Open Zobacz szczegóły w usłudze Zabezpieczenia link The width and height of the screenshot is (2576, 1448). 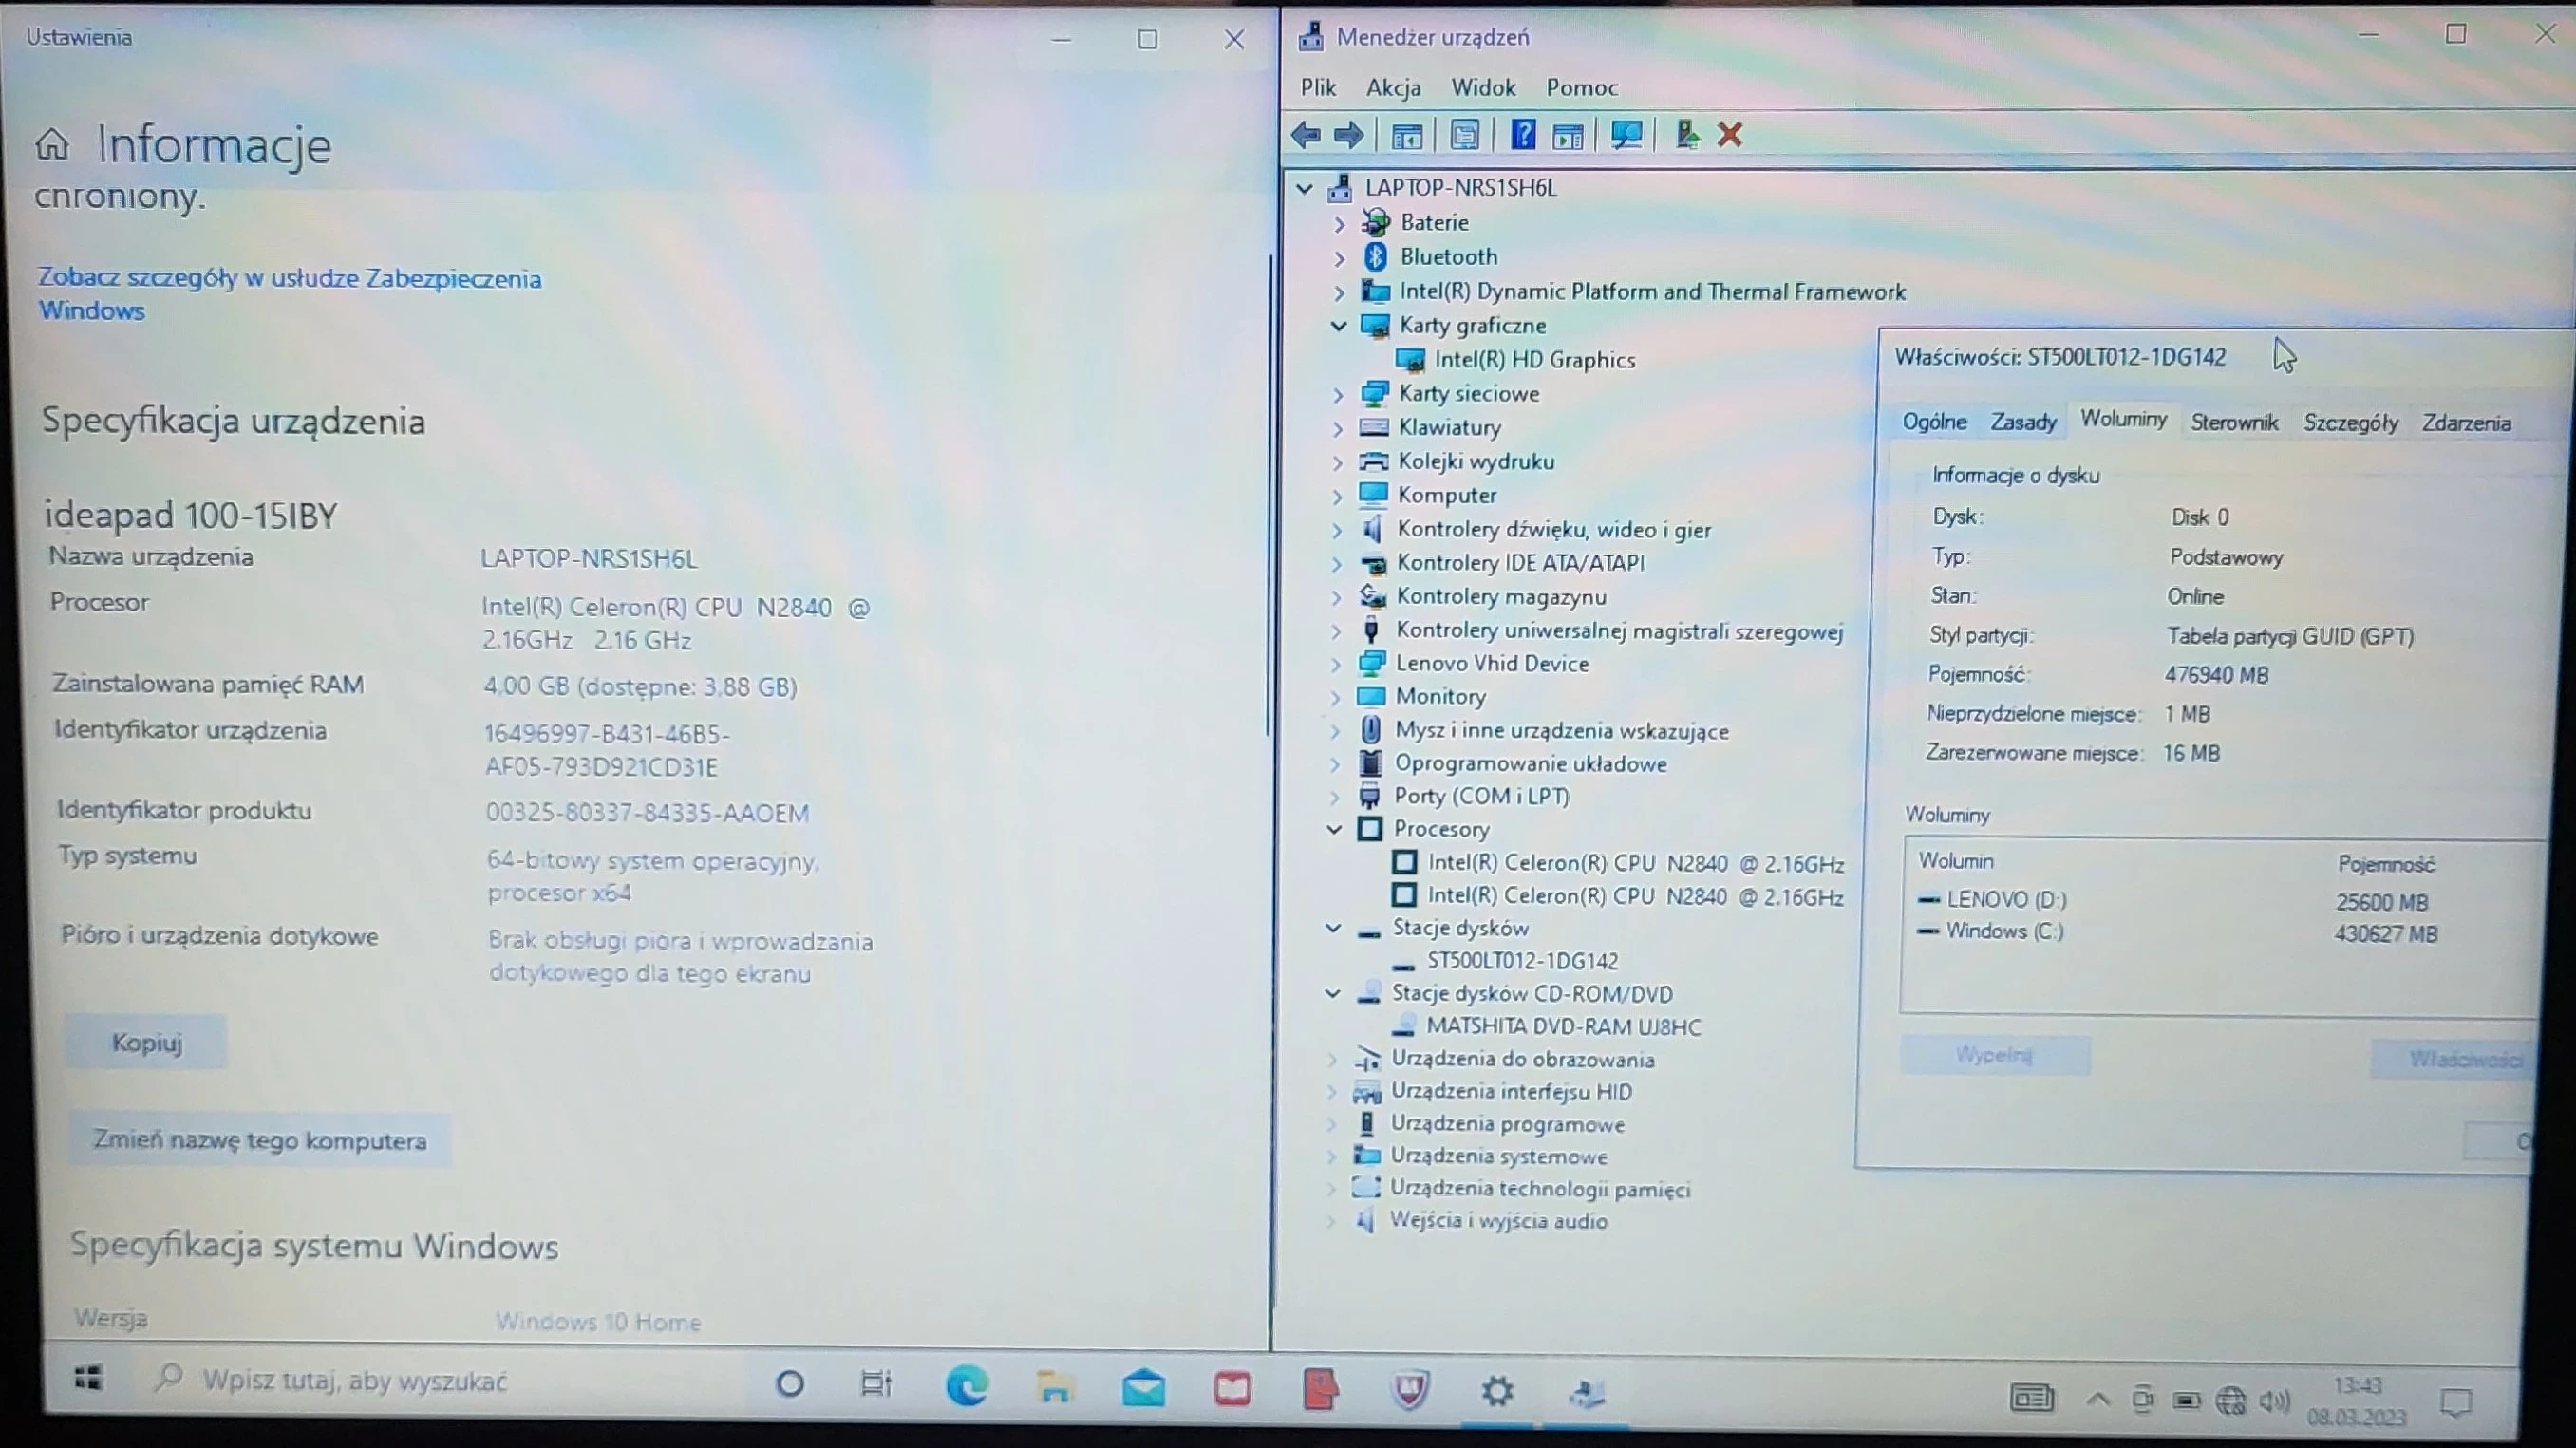(x=289, y=294)
